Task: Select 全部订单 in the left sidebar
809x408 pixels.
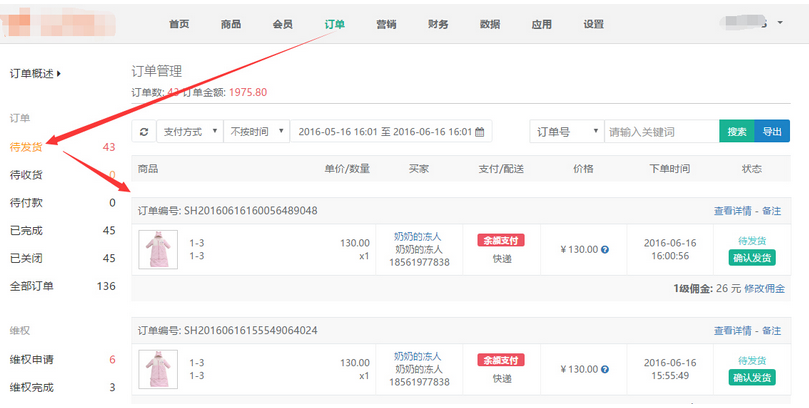Action: tap(32, 286)
